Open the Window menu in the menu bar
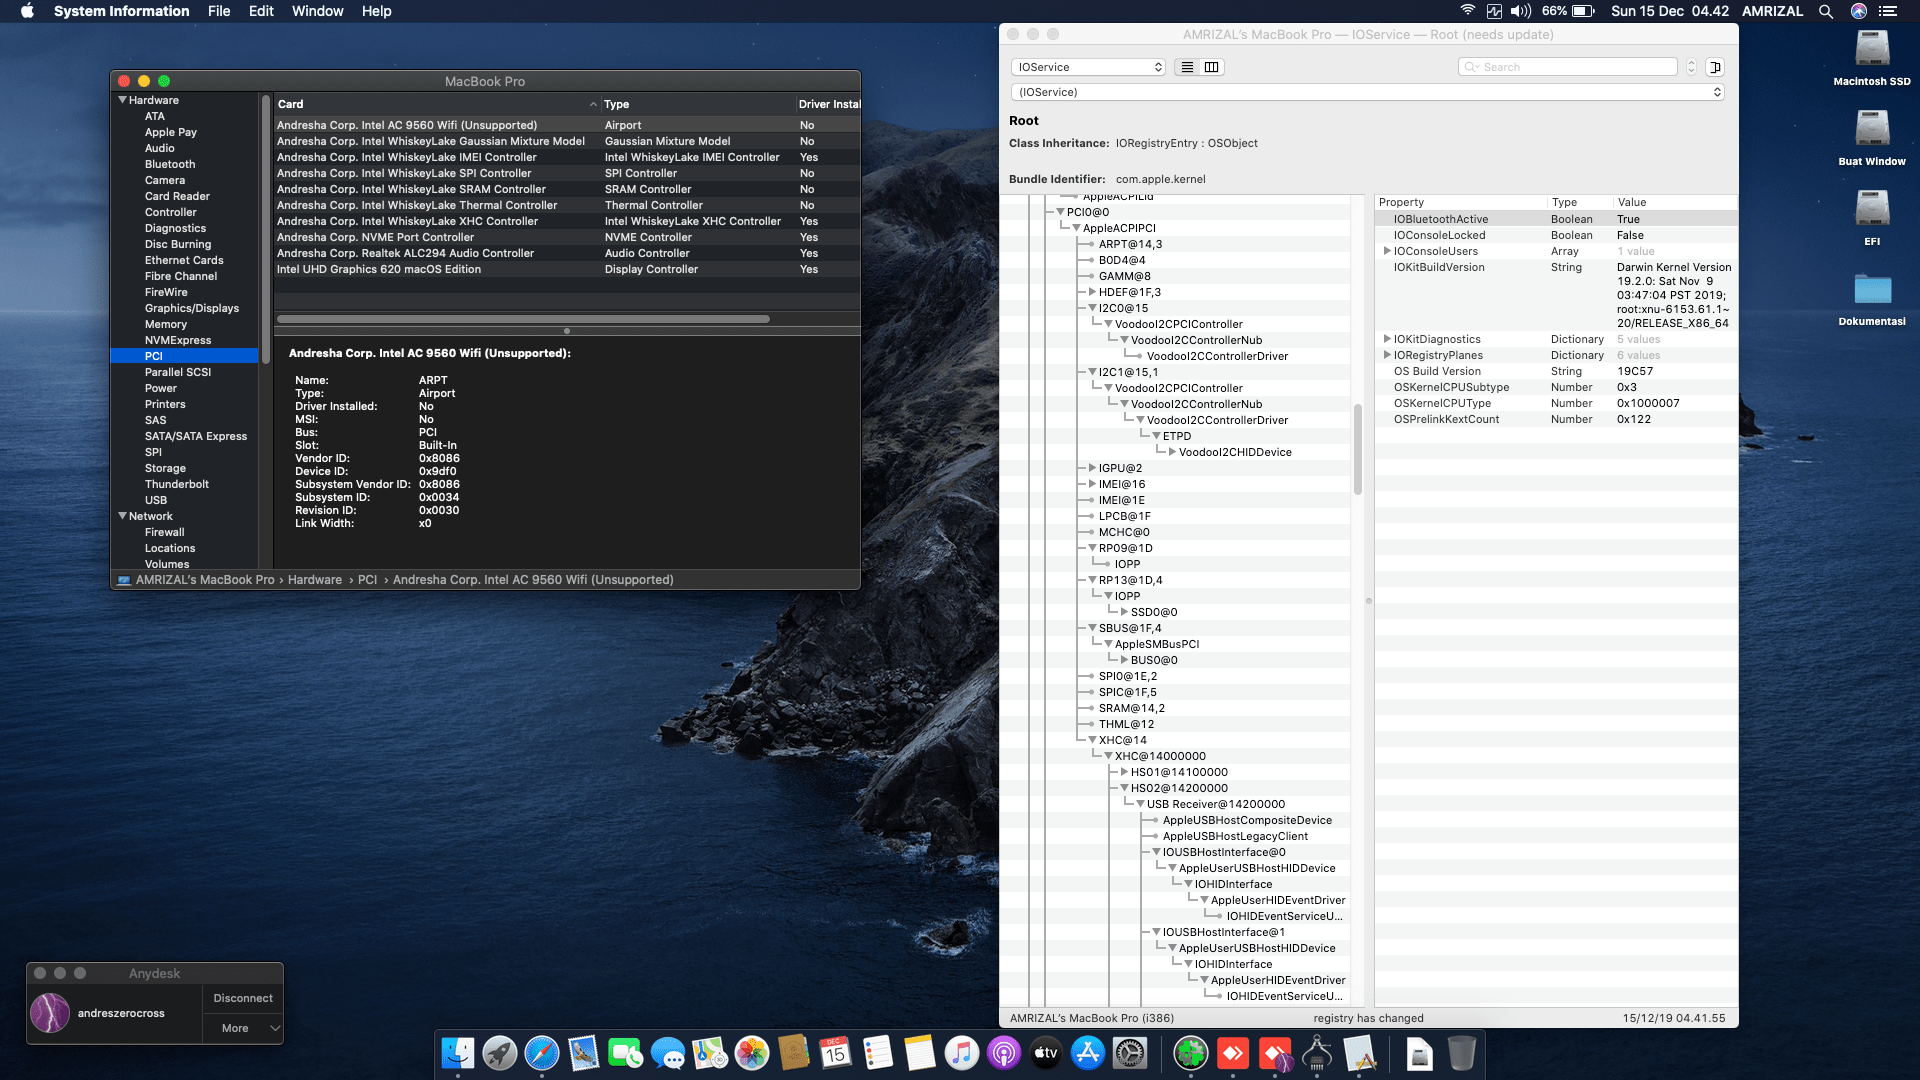The height and width of the screenshot is (1080, 1920). point(317,11)
